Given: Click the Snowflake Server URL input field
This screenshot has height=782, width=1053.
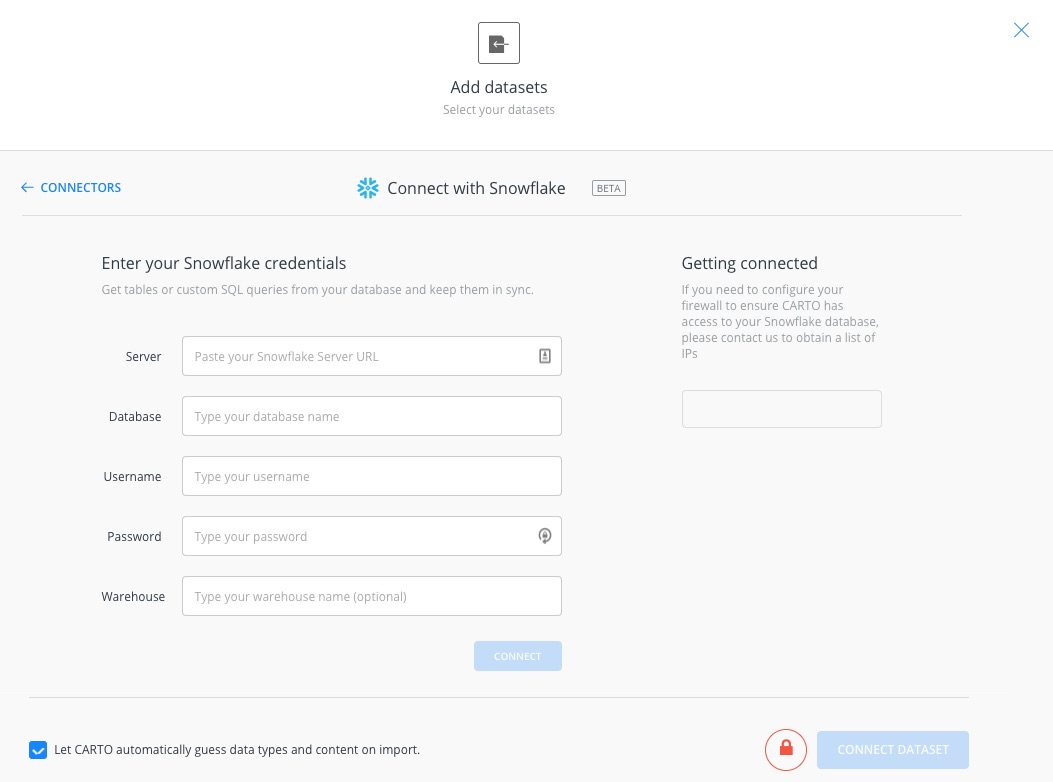Looking at the screenshot, I should (360, 356).
